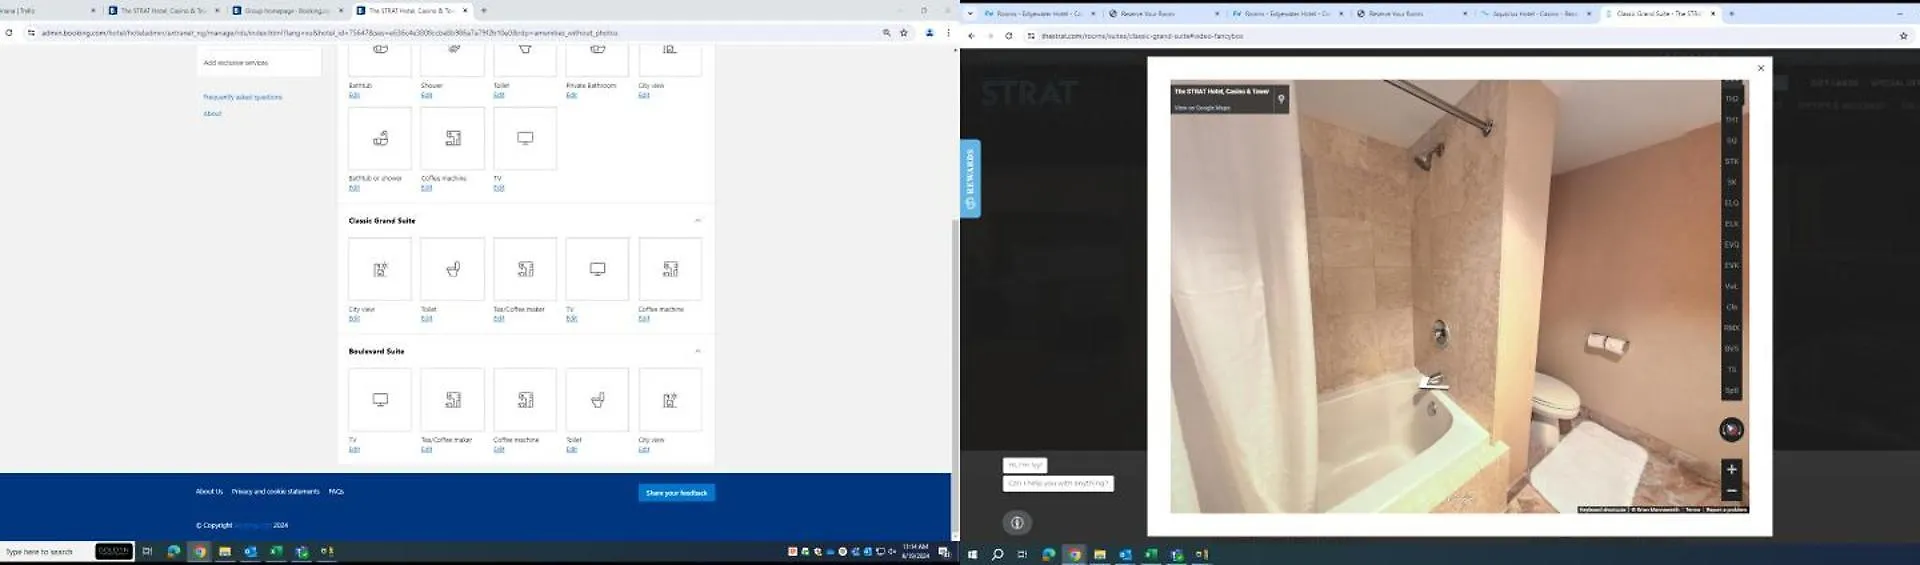
Task: Open Privacy and cookie statements in footer
Action: pos(276,492)
